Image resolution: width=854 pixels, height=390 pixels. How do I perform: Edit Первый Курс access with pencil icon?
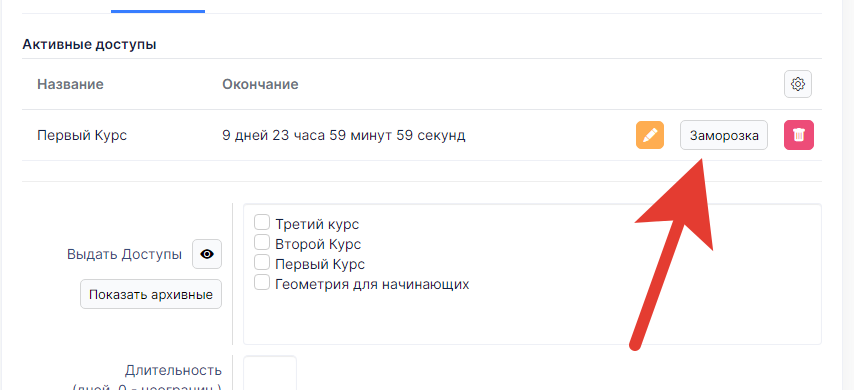tap(650, 135)
